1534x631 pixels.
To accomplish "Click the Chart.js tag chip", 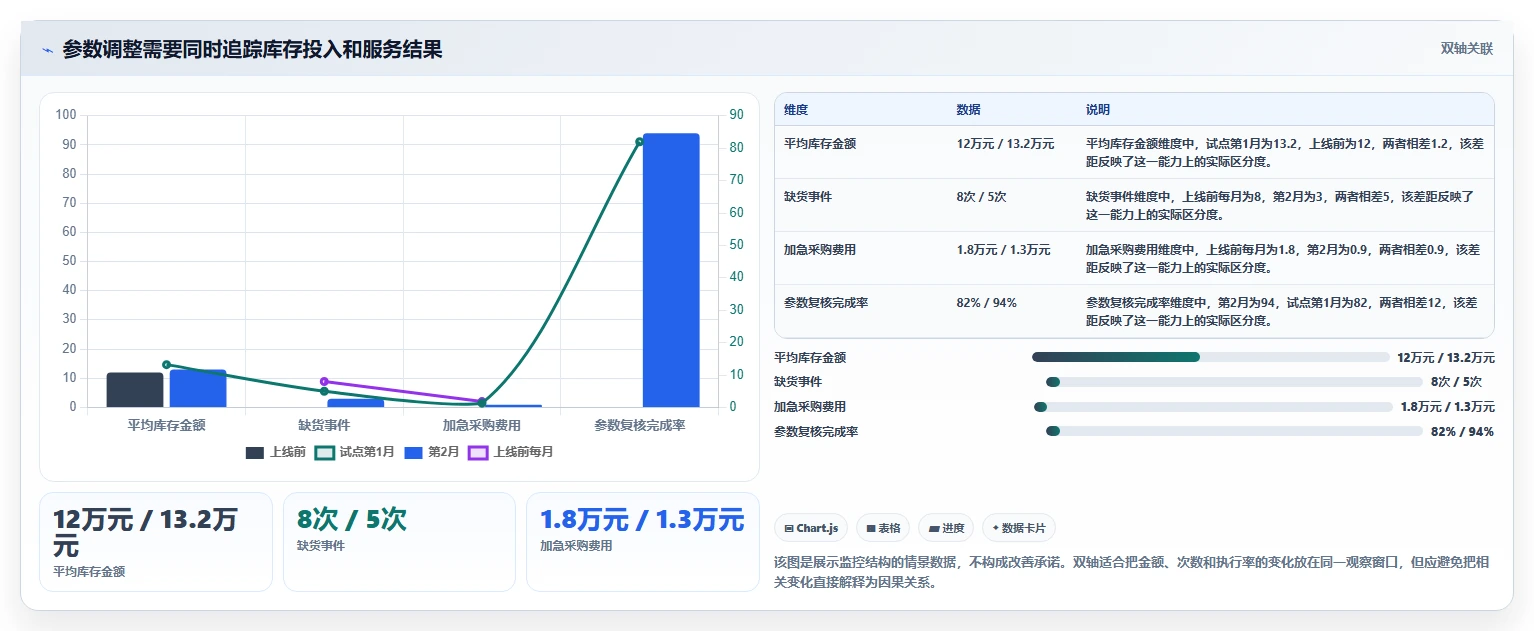I will [x=811, y=528].
